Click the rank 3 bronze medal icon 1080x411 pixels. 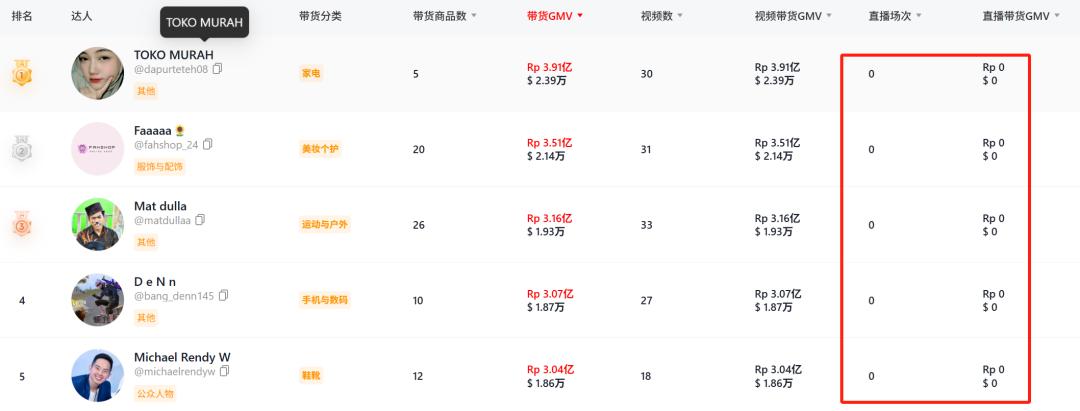click(22, 225)
